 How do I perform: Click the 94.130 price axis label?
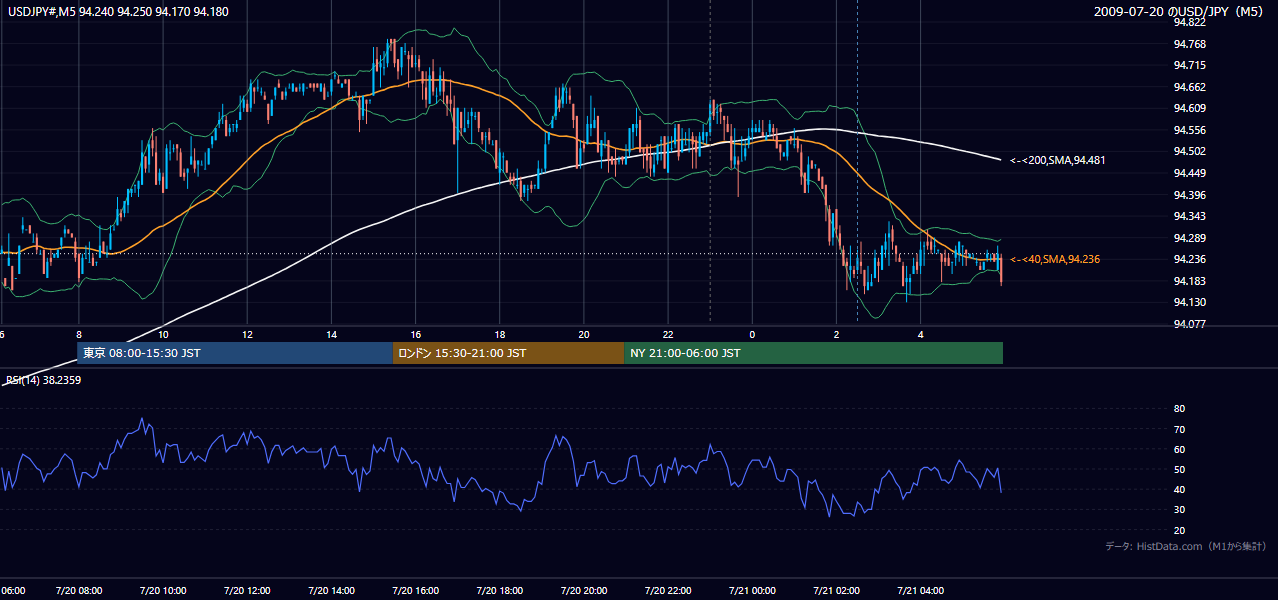pos(1189,302)
